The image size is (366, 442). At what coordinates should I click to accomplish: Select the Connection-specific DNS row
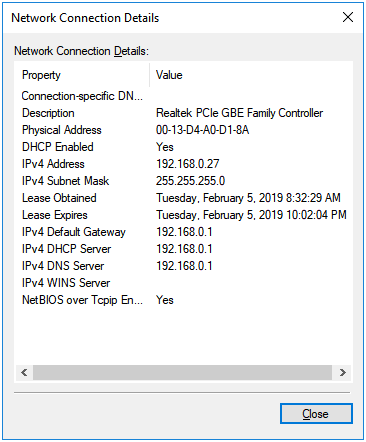pyautogui.click(x=183, y=96)
